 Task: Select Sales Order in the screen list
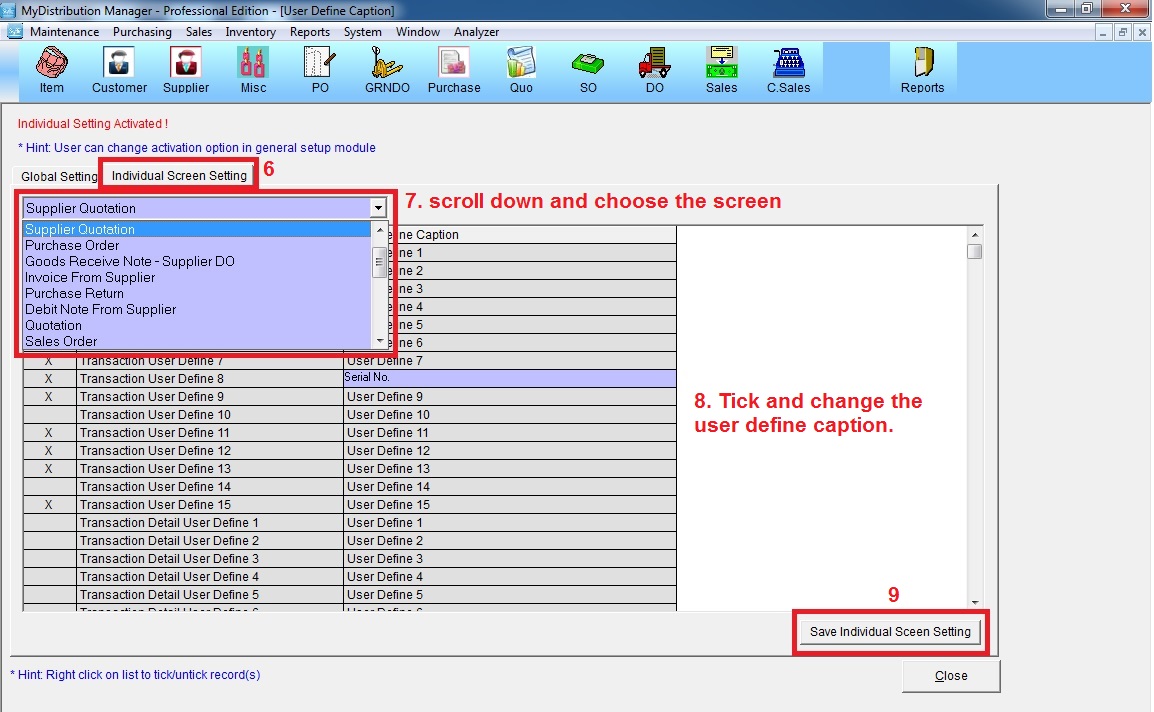(x=61, y=341)
